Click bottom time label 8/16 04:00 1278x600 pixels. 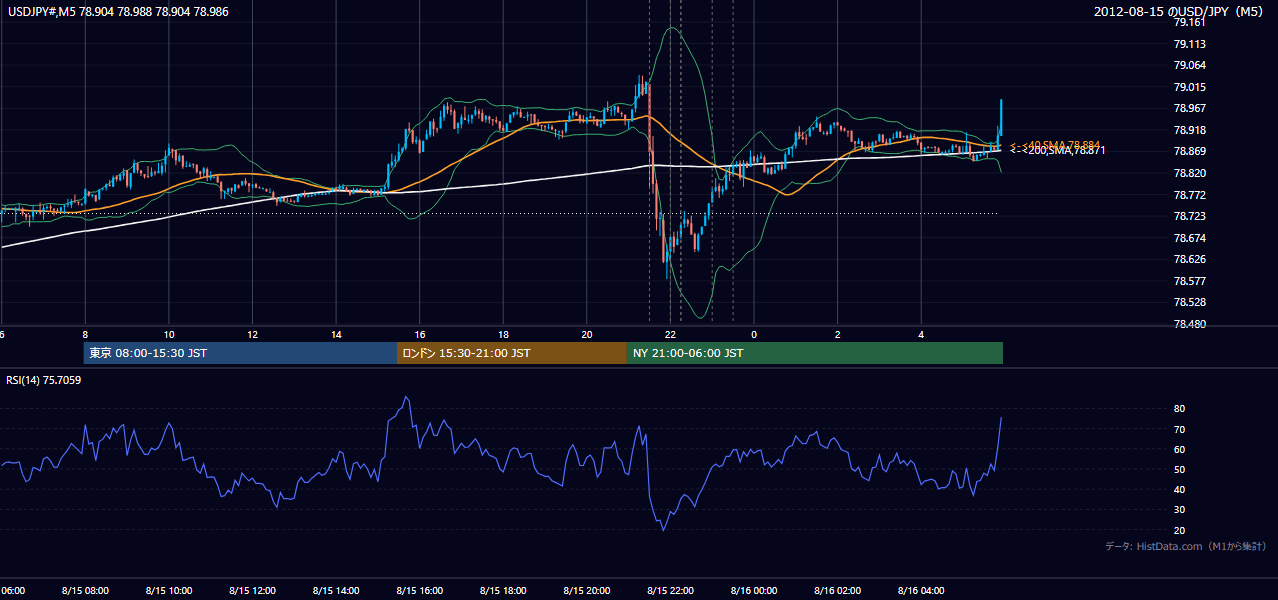(921, 590)
